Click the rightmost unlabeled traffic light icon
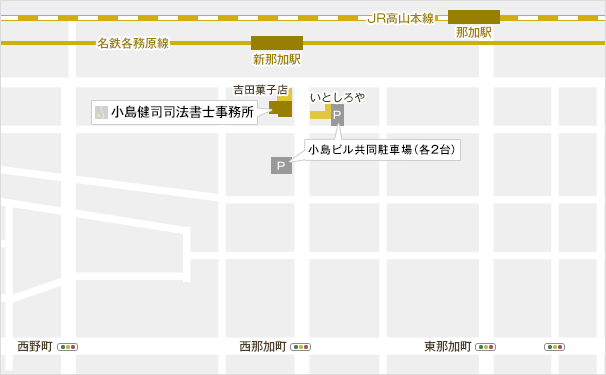The width and height of the screenshot is (606, 375). [555, 347]
